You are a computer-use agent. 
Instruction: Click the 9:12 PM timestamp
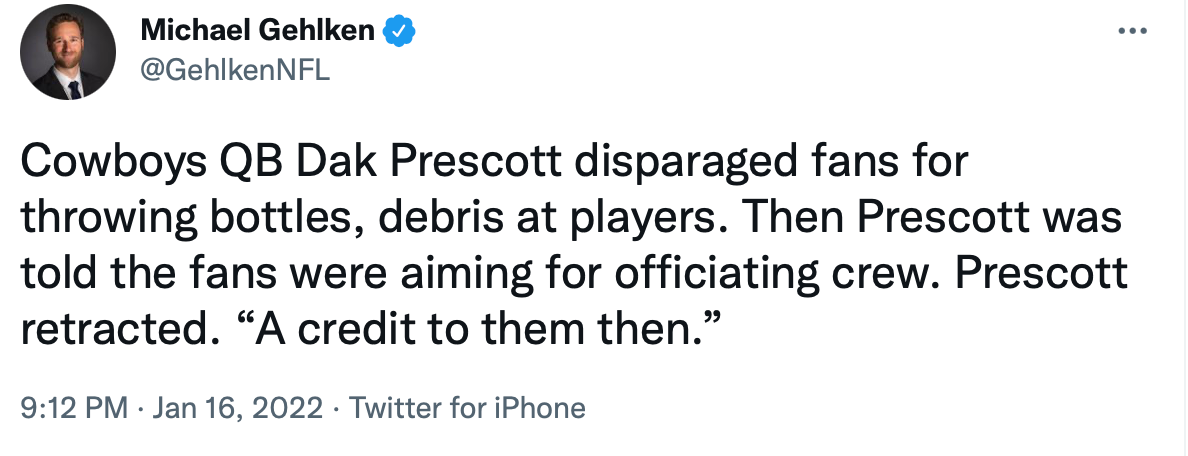pyautogui.click(x=74, y=408)
